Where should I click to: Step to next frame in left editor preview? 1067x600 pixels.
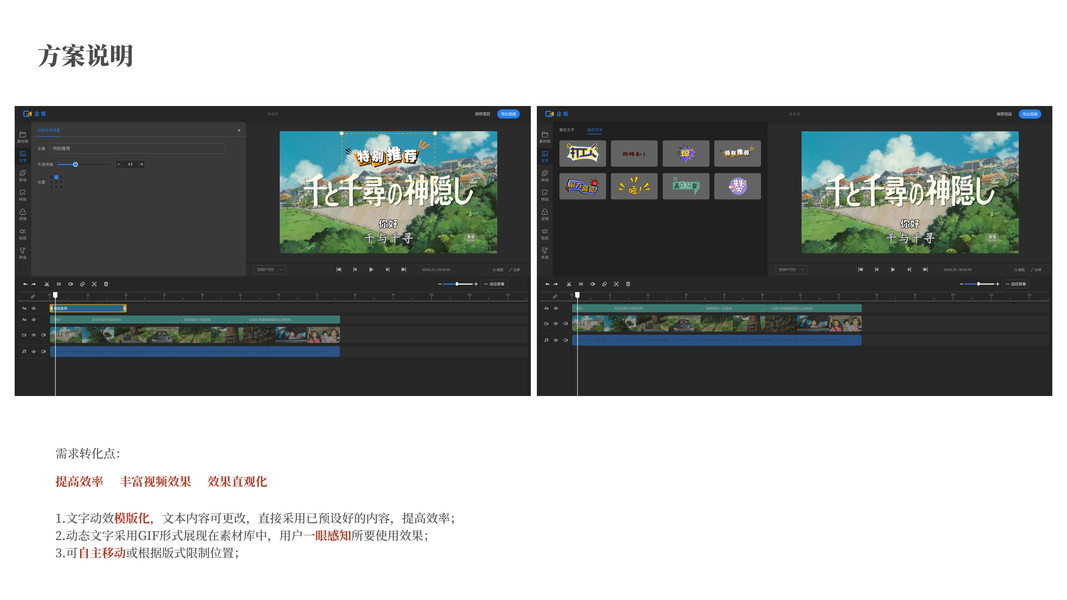pyautogui.click(x=387, y=269)
